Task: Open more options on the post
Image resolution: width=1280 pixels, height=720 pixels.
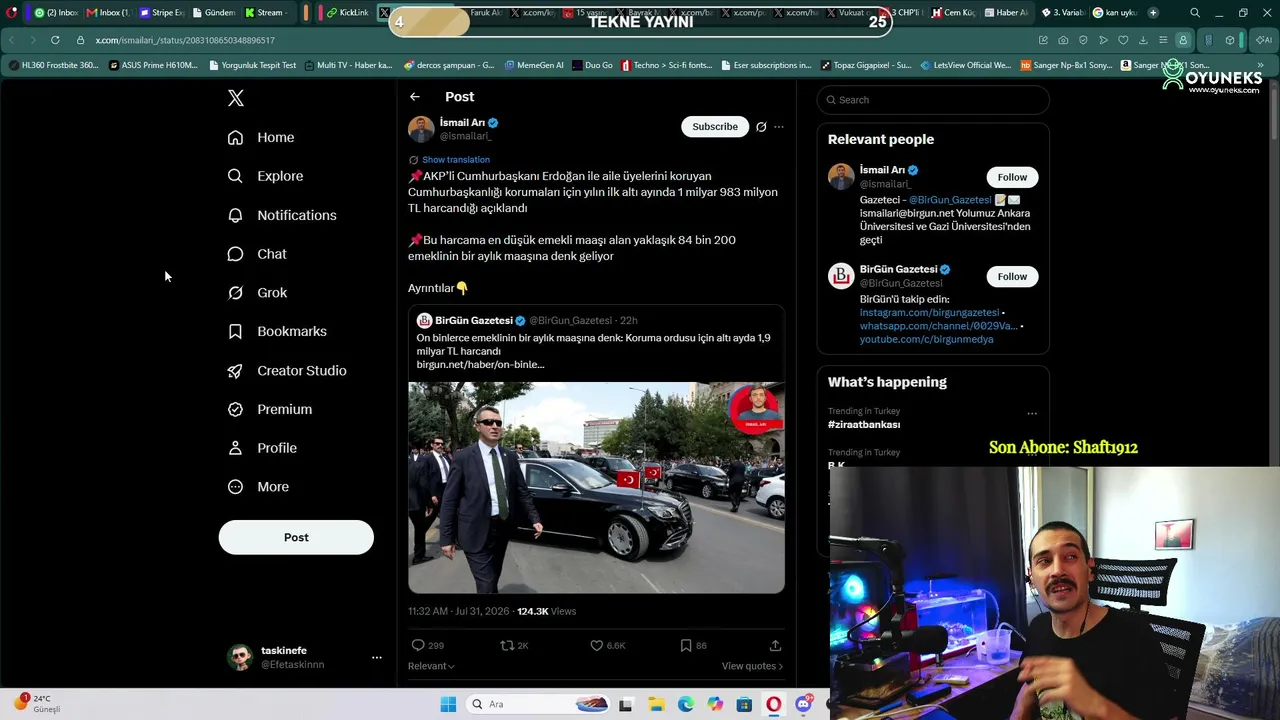Action: click(x=779, y=127)
